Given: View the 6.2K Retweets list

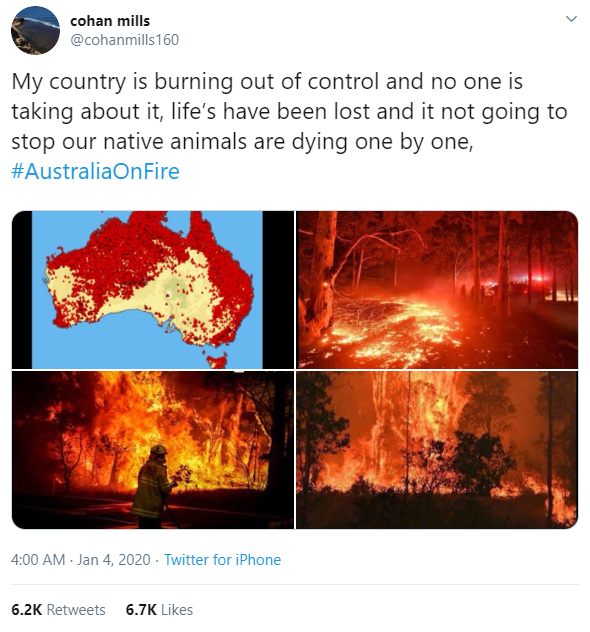Looking at the screenshot, I should point(58,610).
